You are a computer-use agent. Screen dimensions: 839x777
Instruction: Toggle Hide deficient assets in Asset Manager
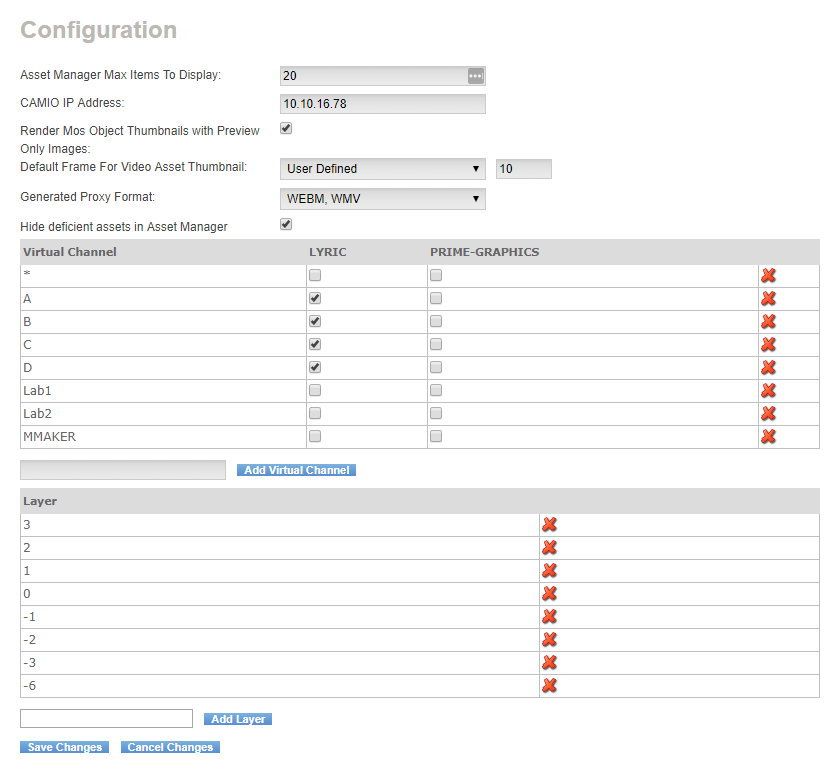(x=286, y=225)
